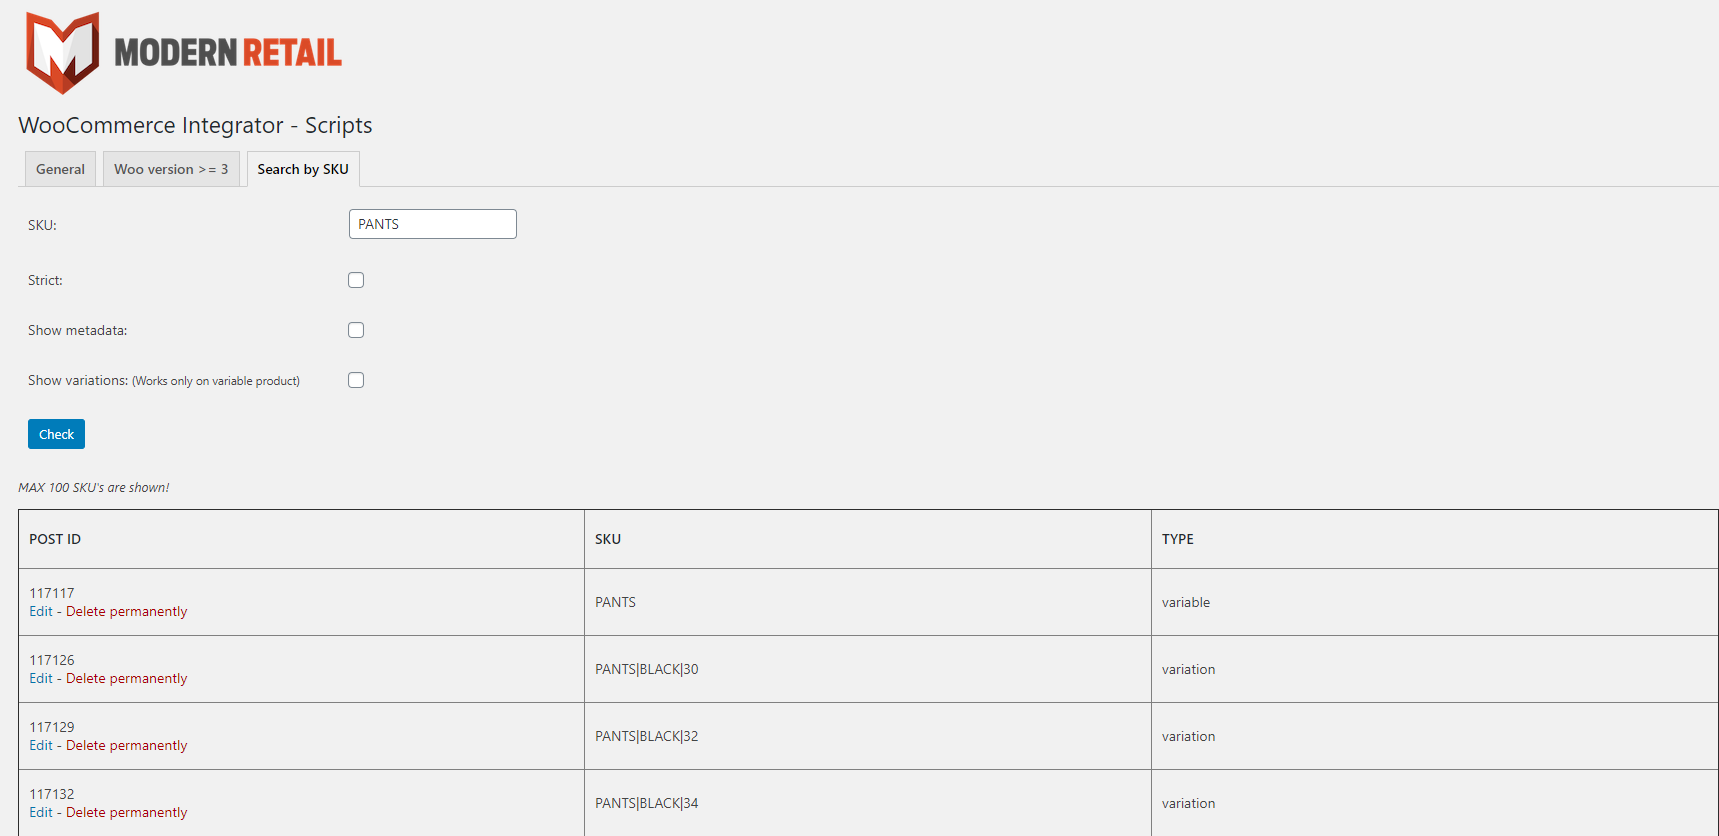
Task: Click the post ID number 117132
Action: click(x=52, y=794)
